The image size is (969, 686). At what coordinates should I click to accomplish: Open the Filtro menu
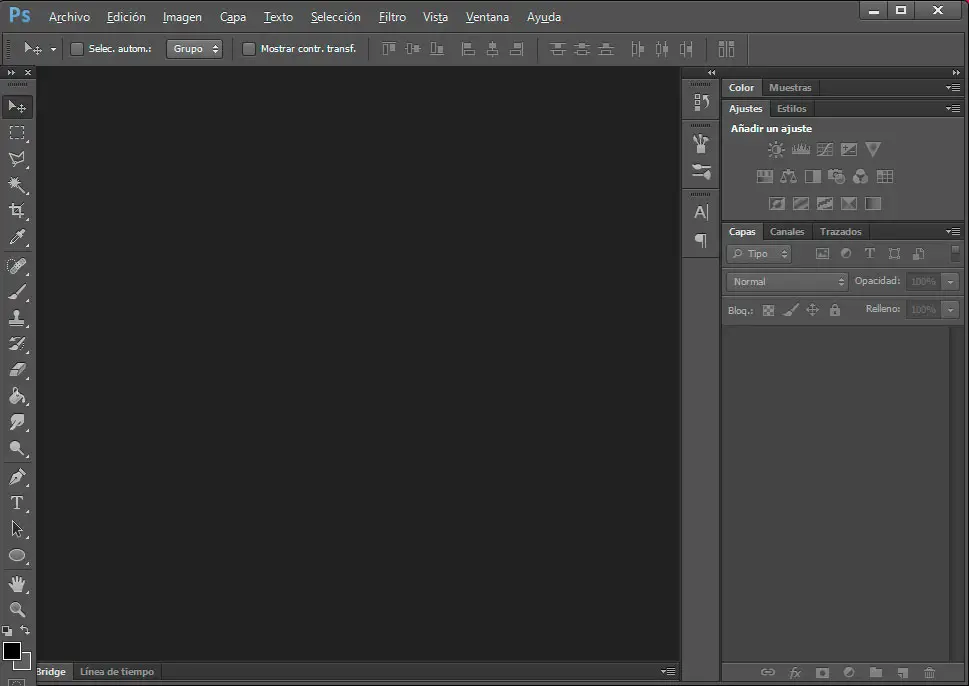click(x=392, y=17)
